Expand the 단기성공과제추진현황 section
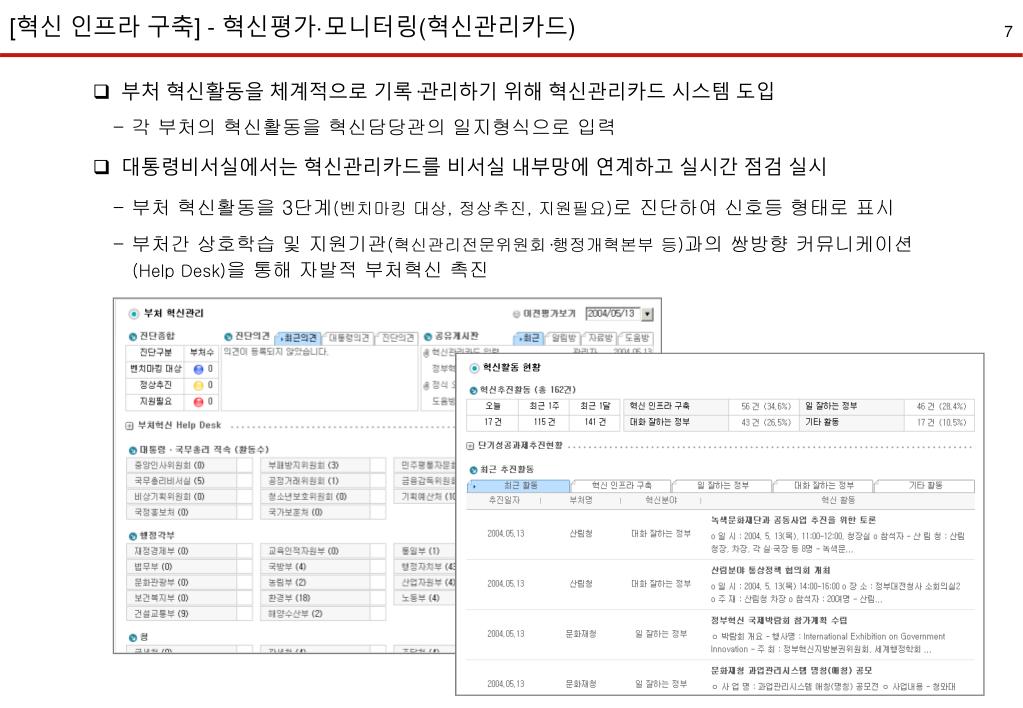 pyautogui.click(x=470, y=446)
